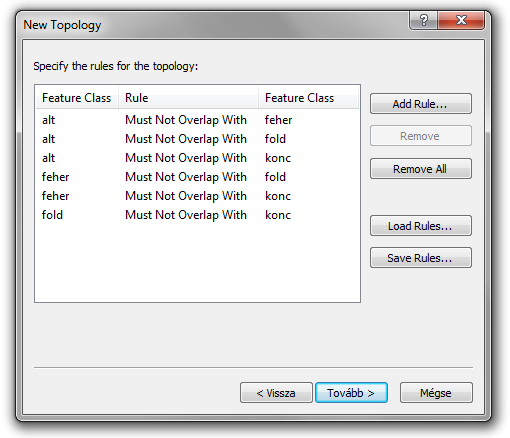The width and height of the screenshot is (510, 438).
Task: Select the rule row alt / konc
Action: pos(197,158)
